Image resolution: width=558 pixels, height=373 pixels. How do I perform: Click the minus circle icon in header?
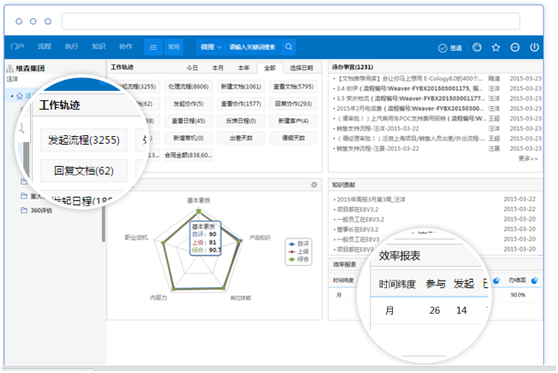point(515,47)
